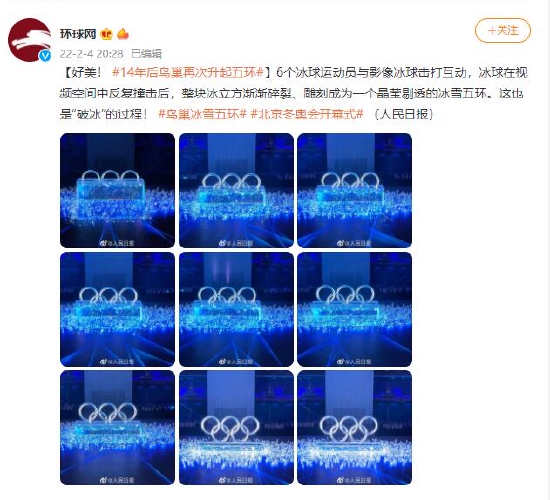Click the orange flame icon next to username
The width and height of the screenshot is (550, 500).
click(123, 34)
